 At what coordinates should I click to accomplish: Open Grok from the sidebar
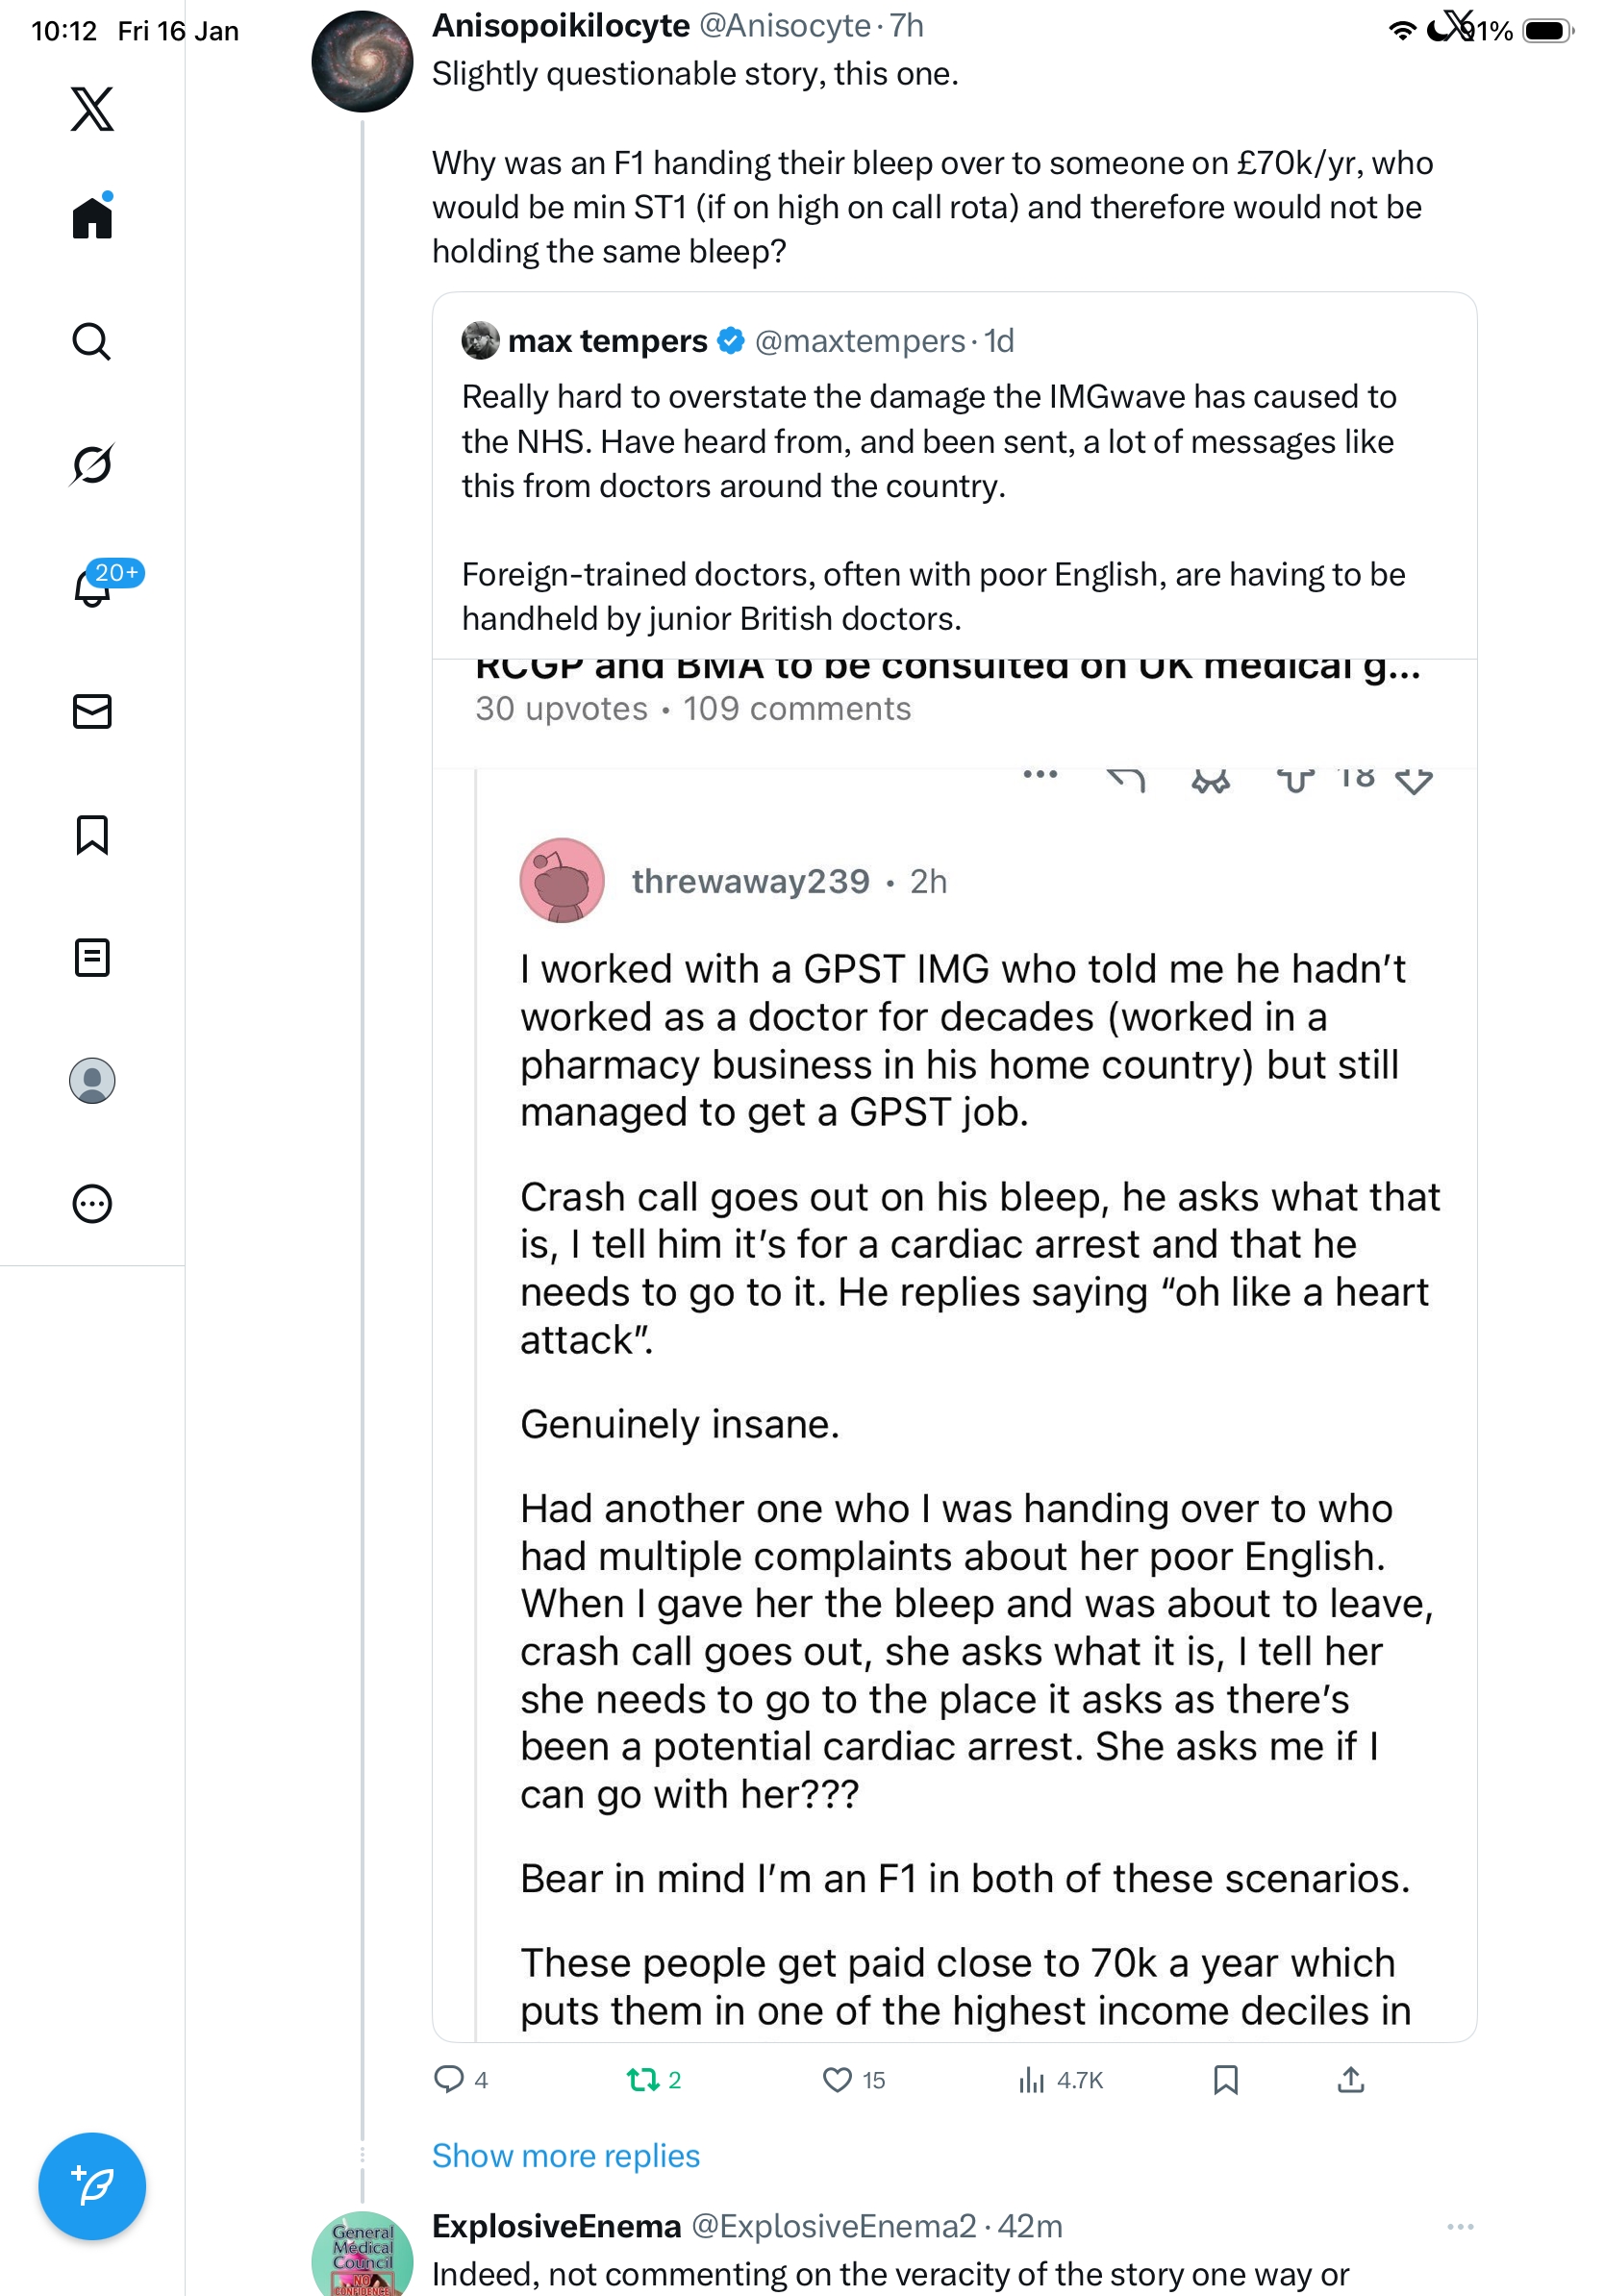click(92, 464)
